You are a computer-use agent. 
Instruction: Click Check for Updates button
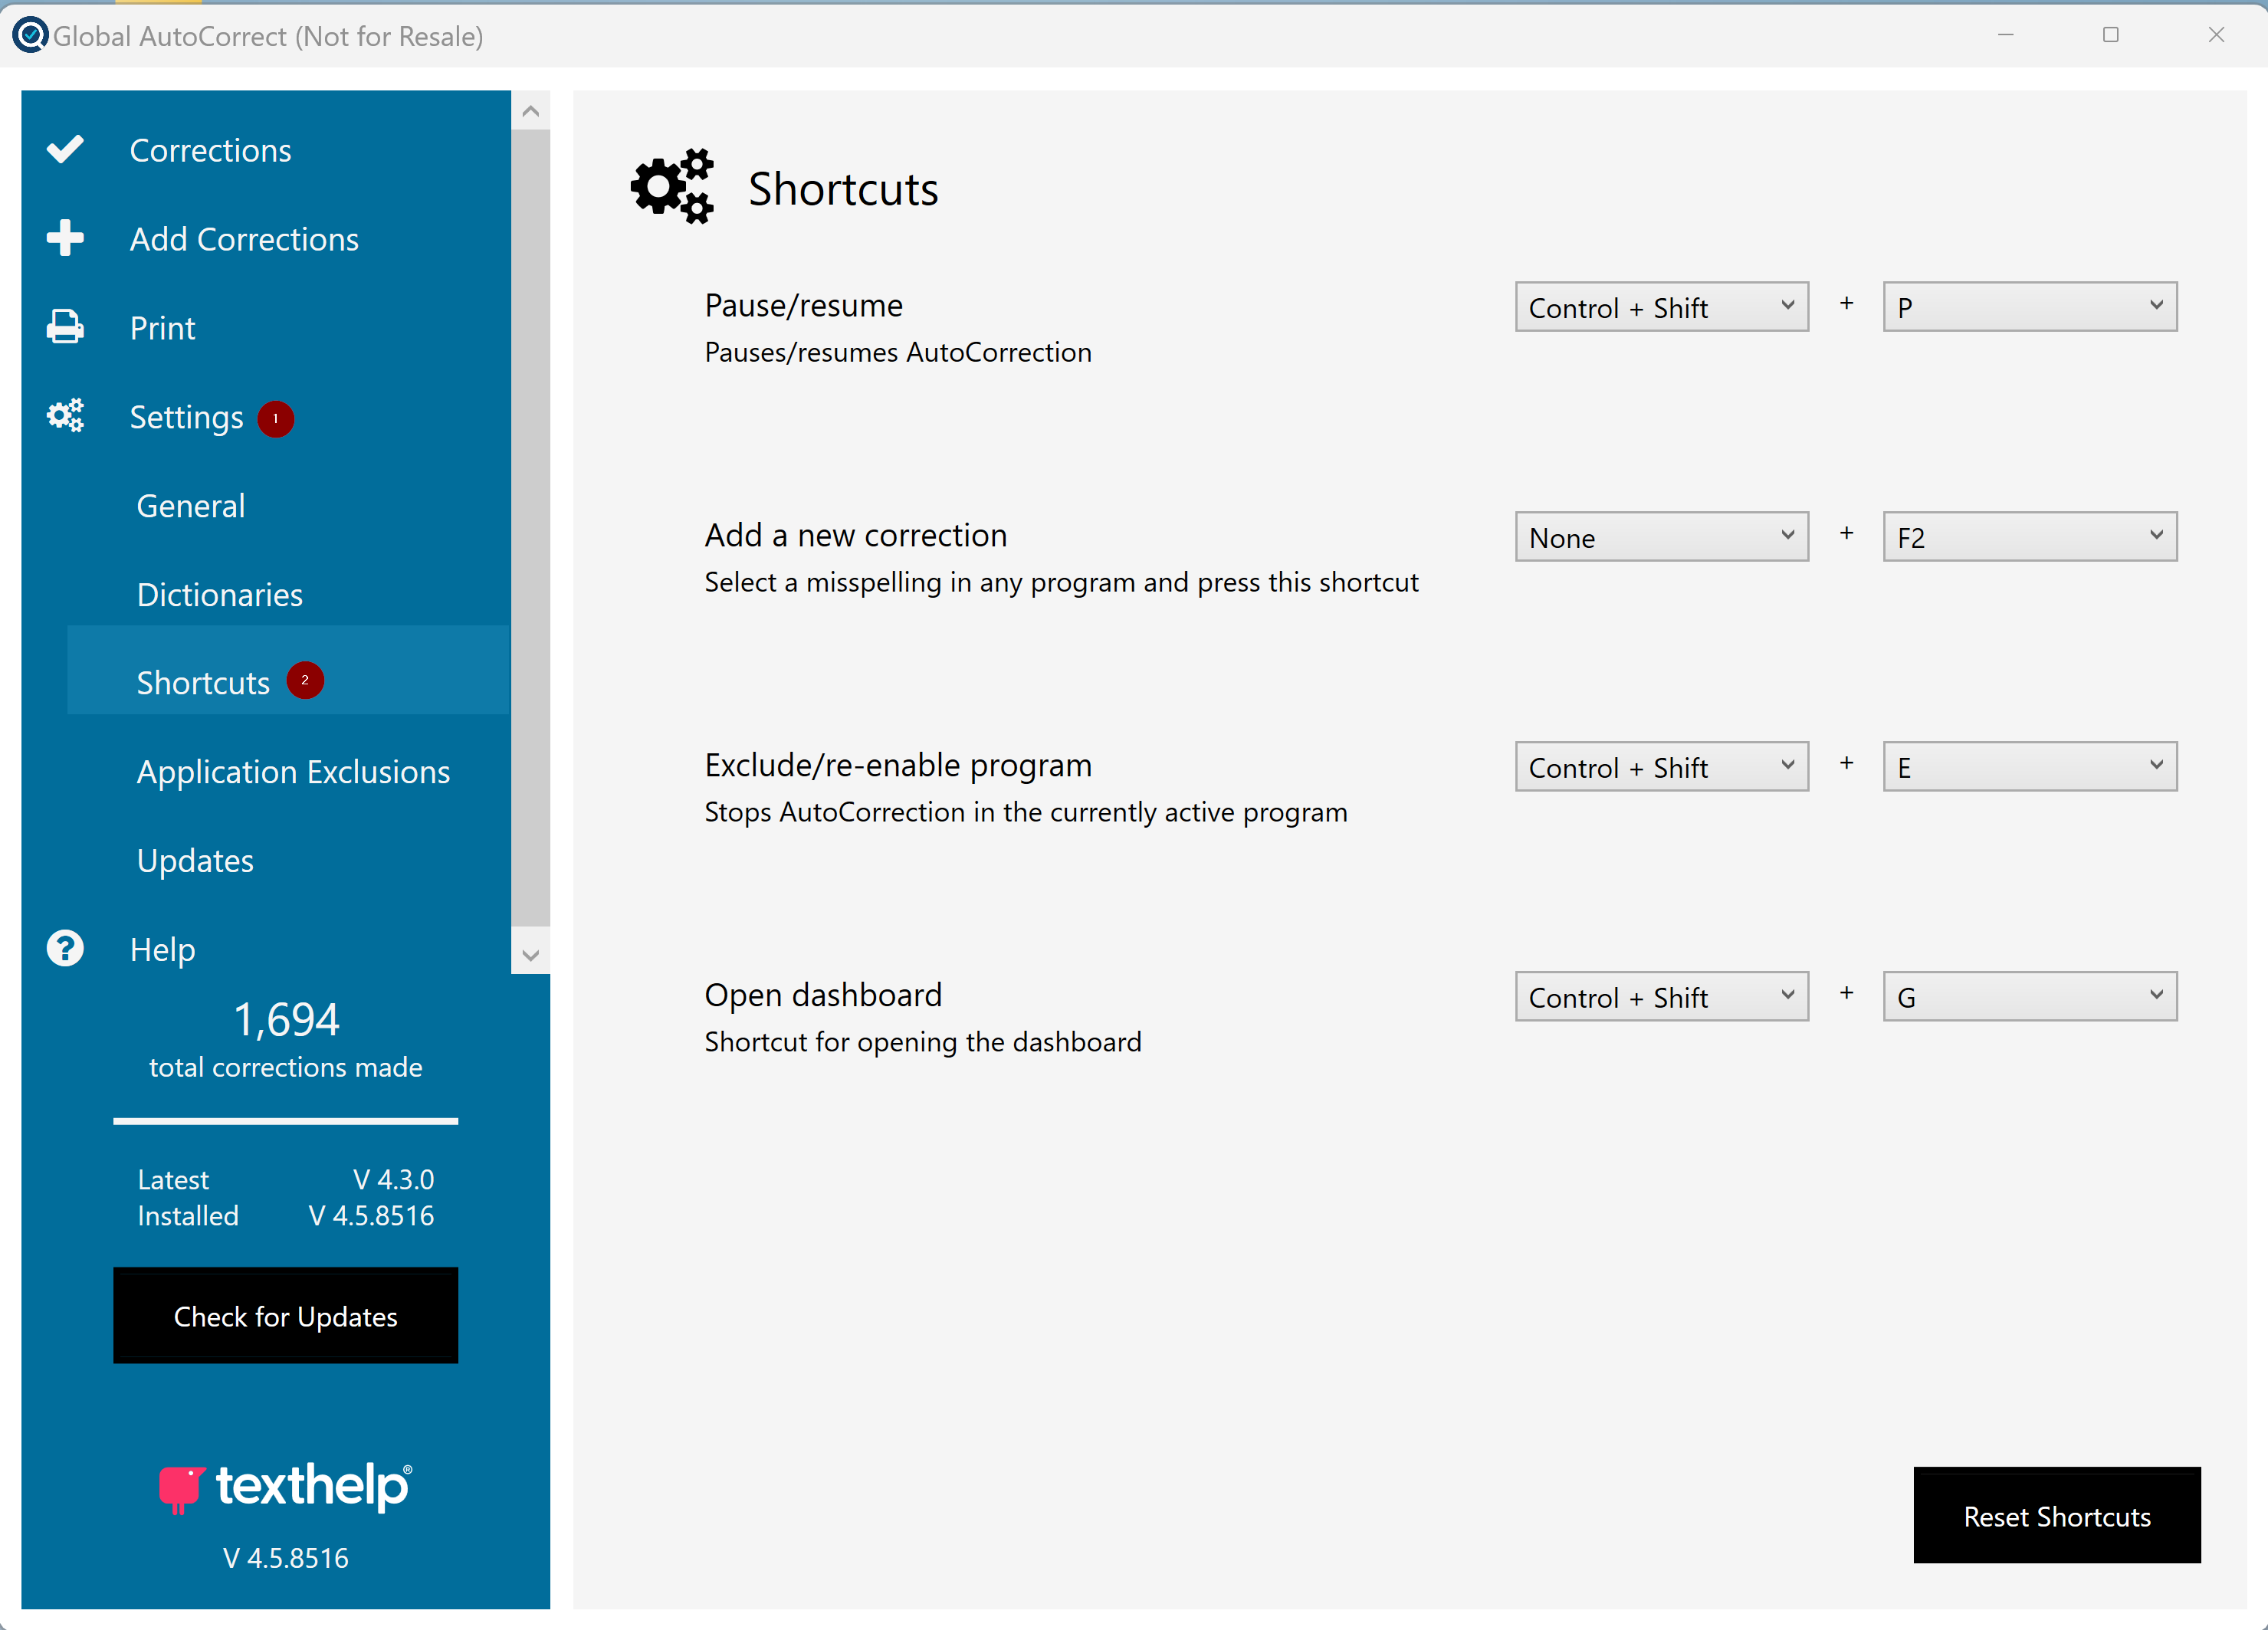pos(286,1316)
